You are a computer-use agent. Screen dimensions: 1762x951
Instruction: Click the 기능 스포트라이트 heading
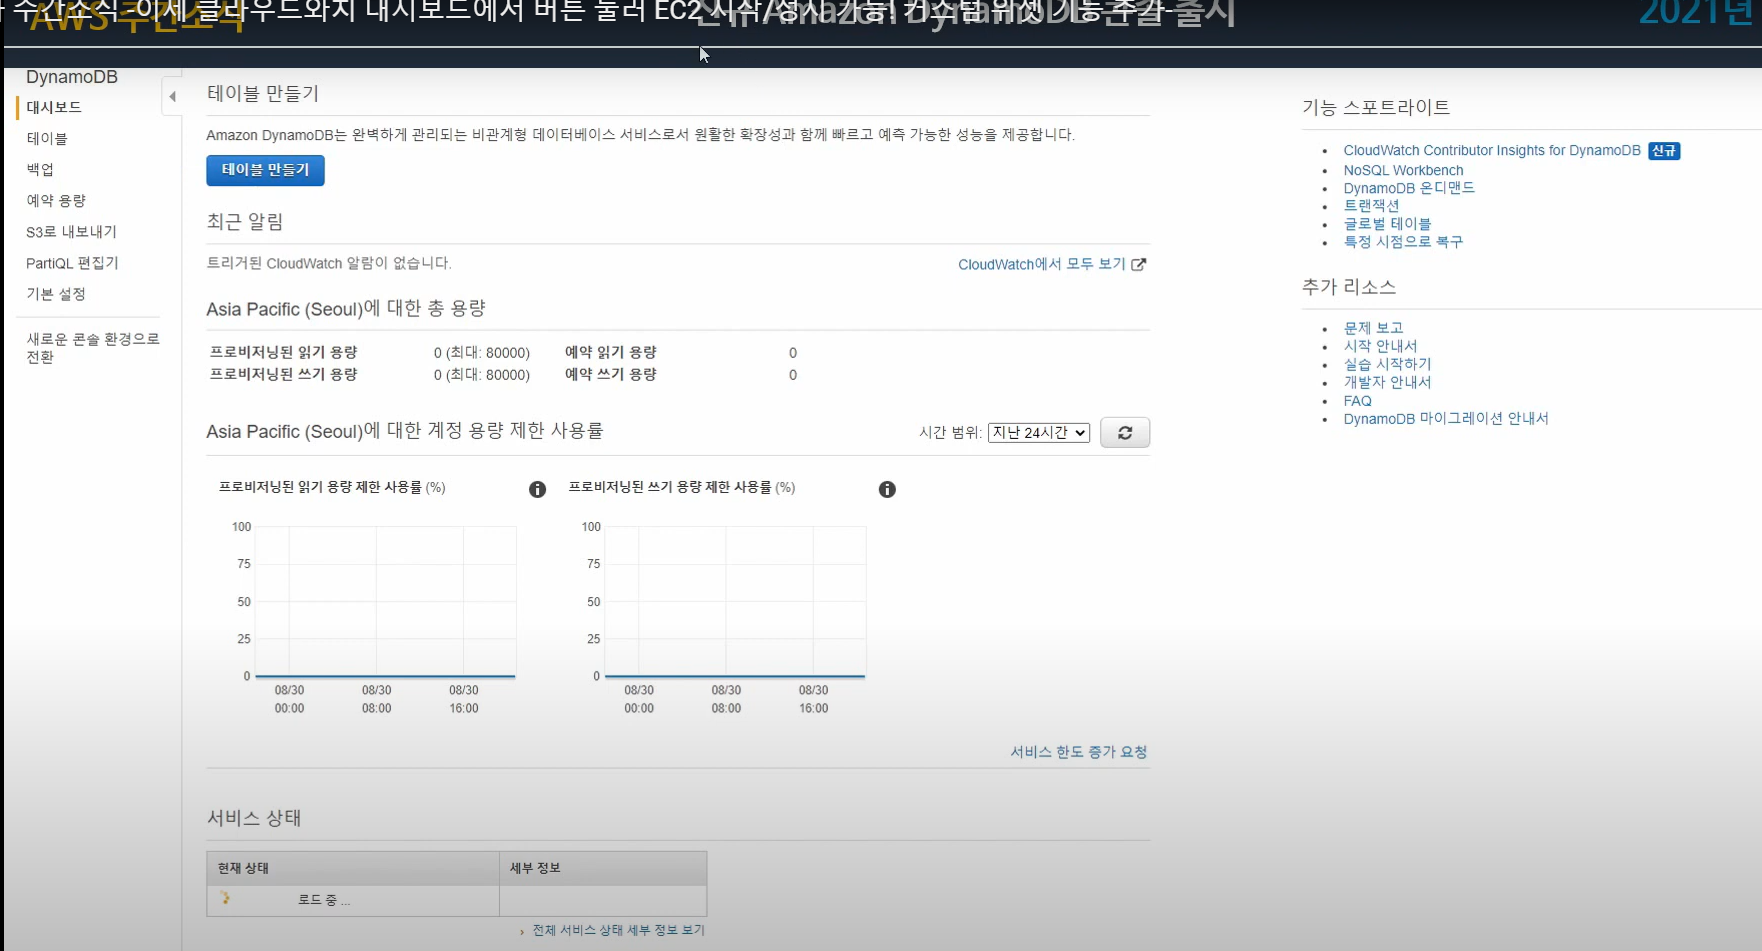coord(1376,107)
